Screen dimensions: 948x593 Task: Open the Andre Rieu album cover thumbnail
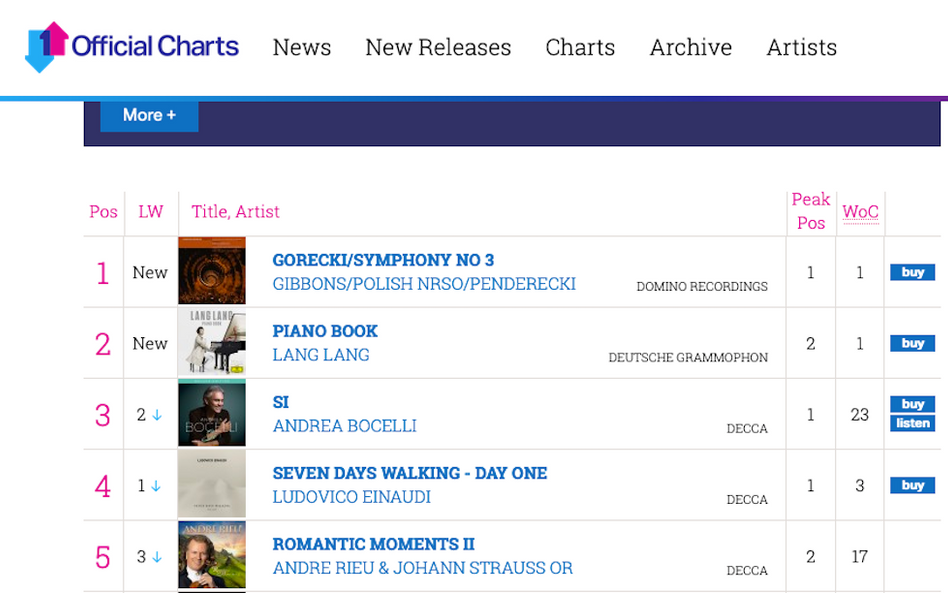pos(212,555)
